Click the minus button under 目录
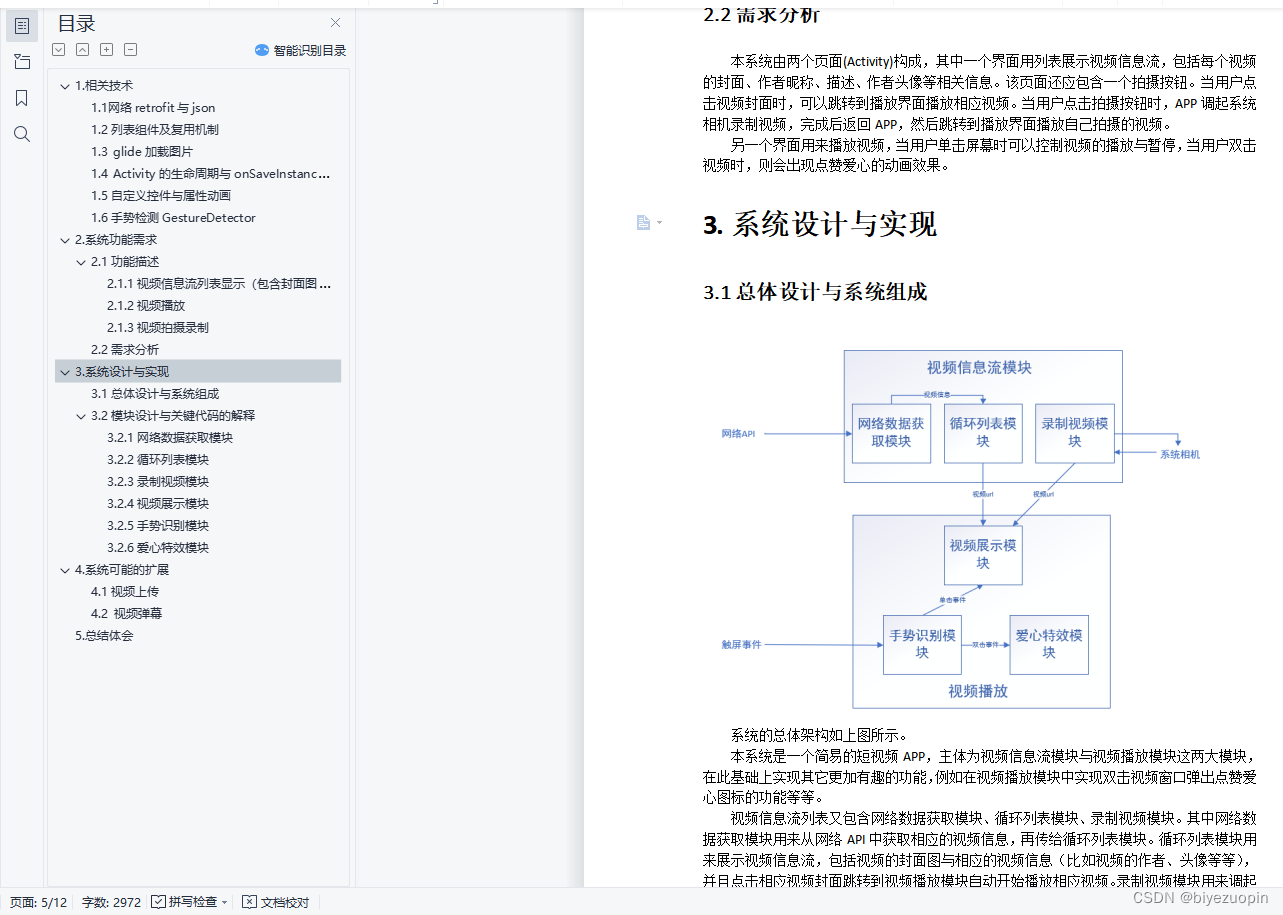1283x915 pixels. pyautogui.click(x=131, y=50)
